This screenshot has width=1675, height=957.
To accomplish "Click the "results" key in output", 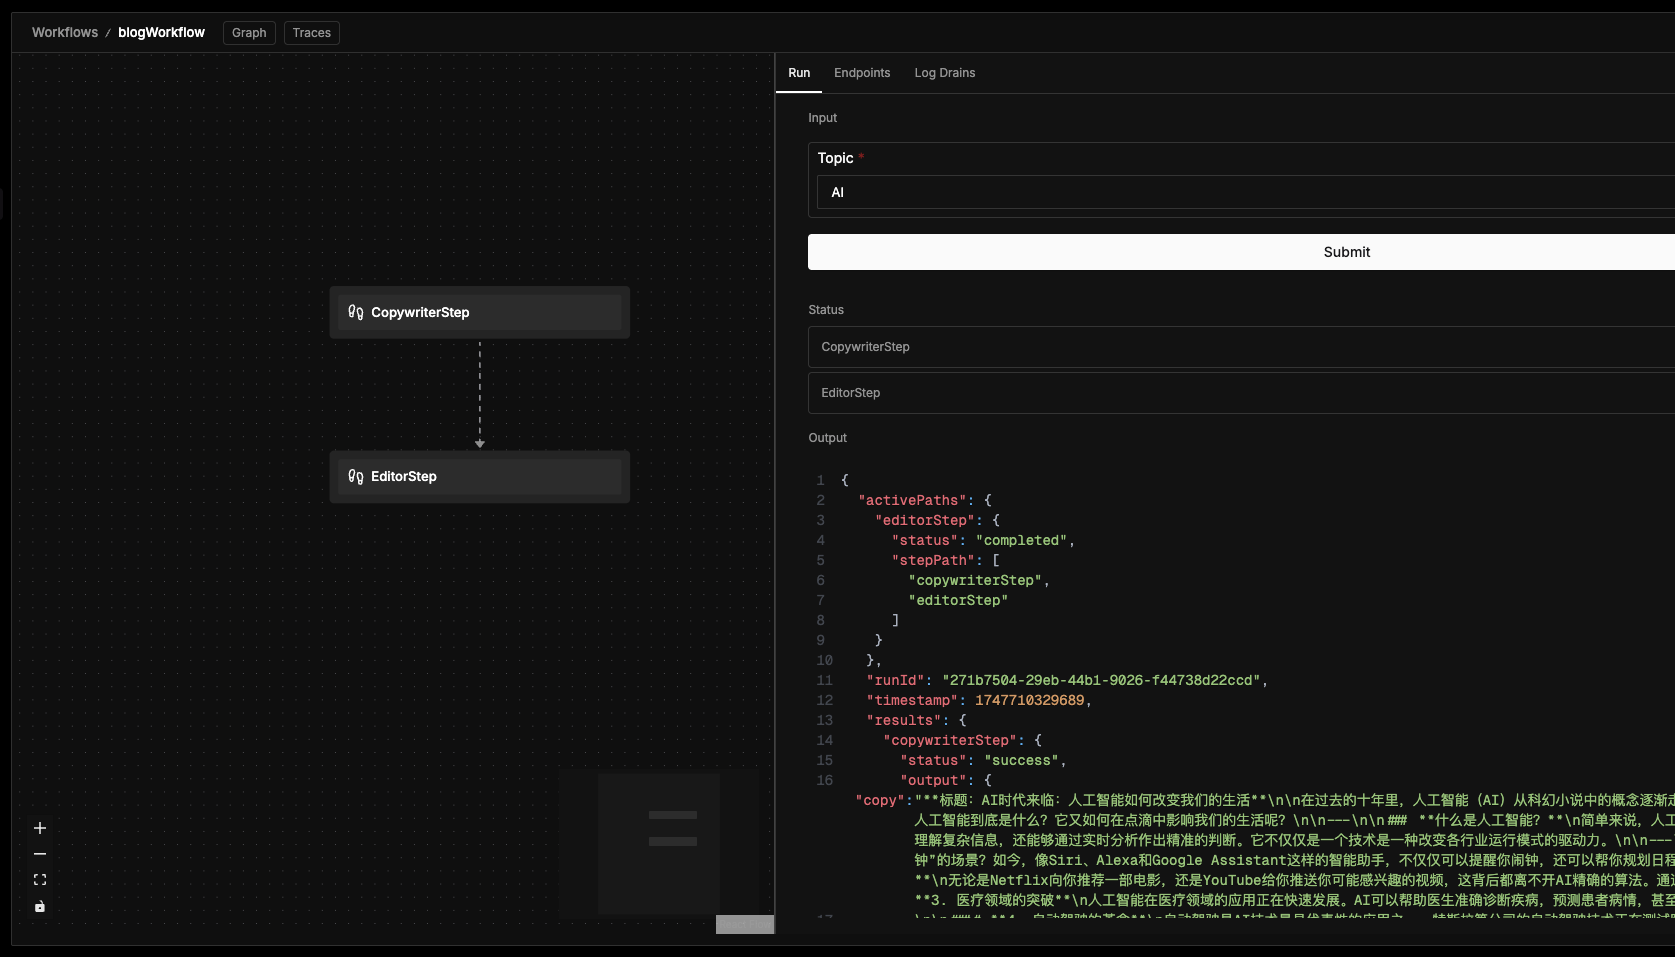I will click(x=904, y=720).
